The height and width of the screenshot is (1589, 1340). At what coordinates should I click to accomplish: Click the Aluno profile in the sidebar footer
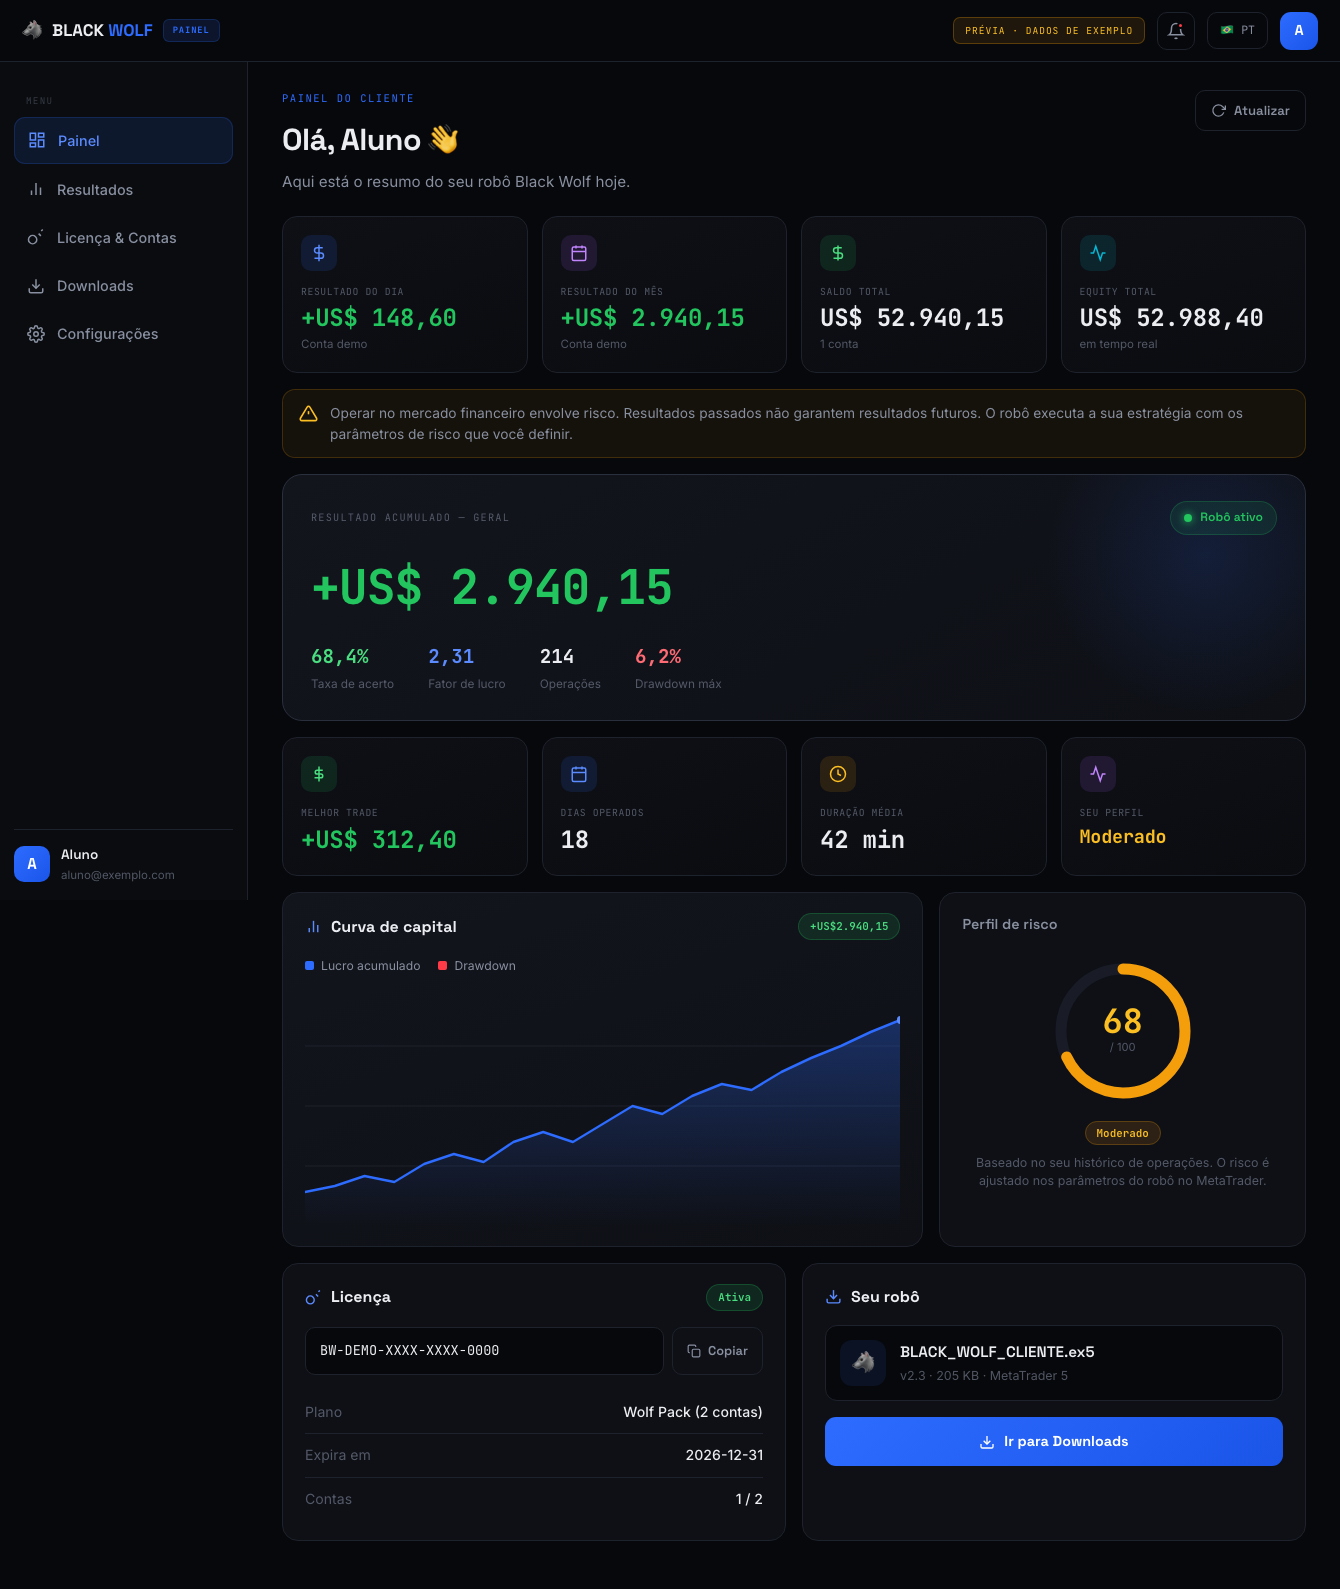point(123,864)
